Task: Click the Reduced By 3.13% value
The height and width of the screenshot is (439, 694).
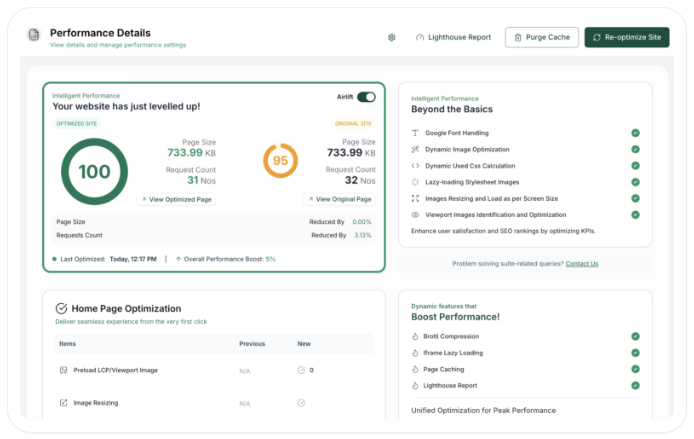Action: (362, 235)
